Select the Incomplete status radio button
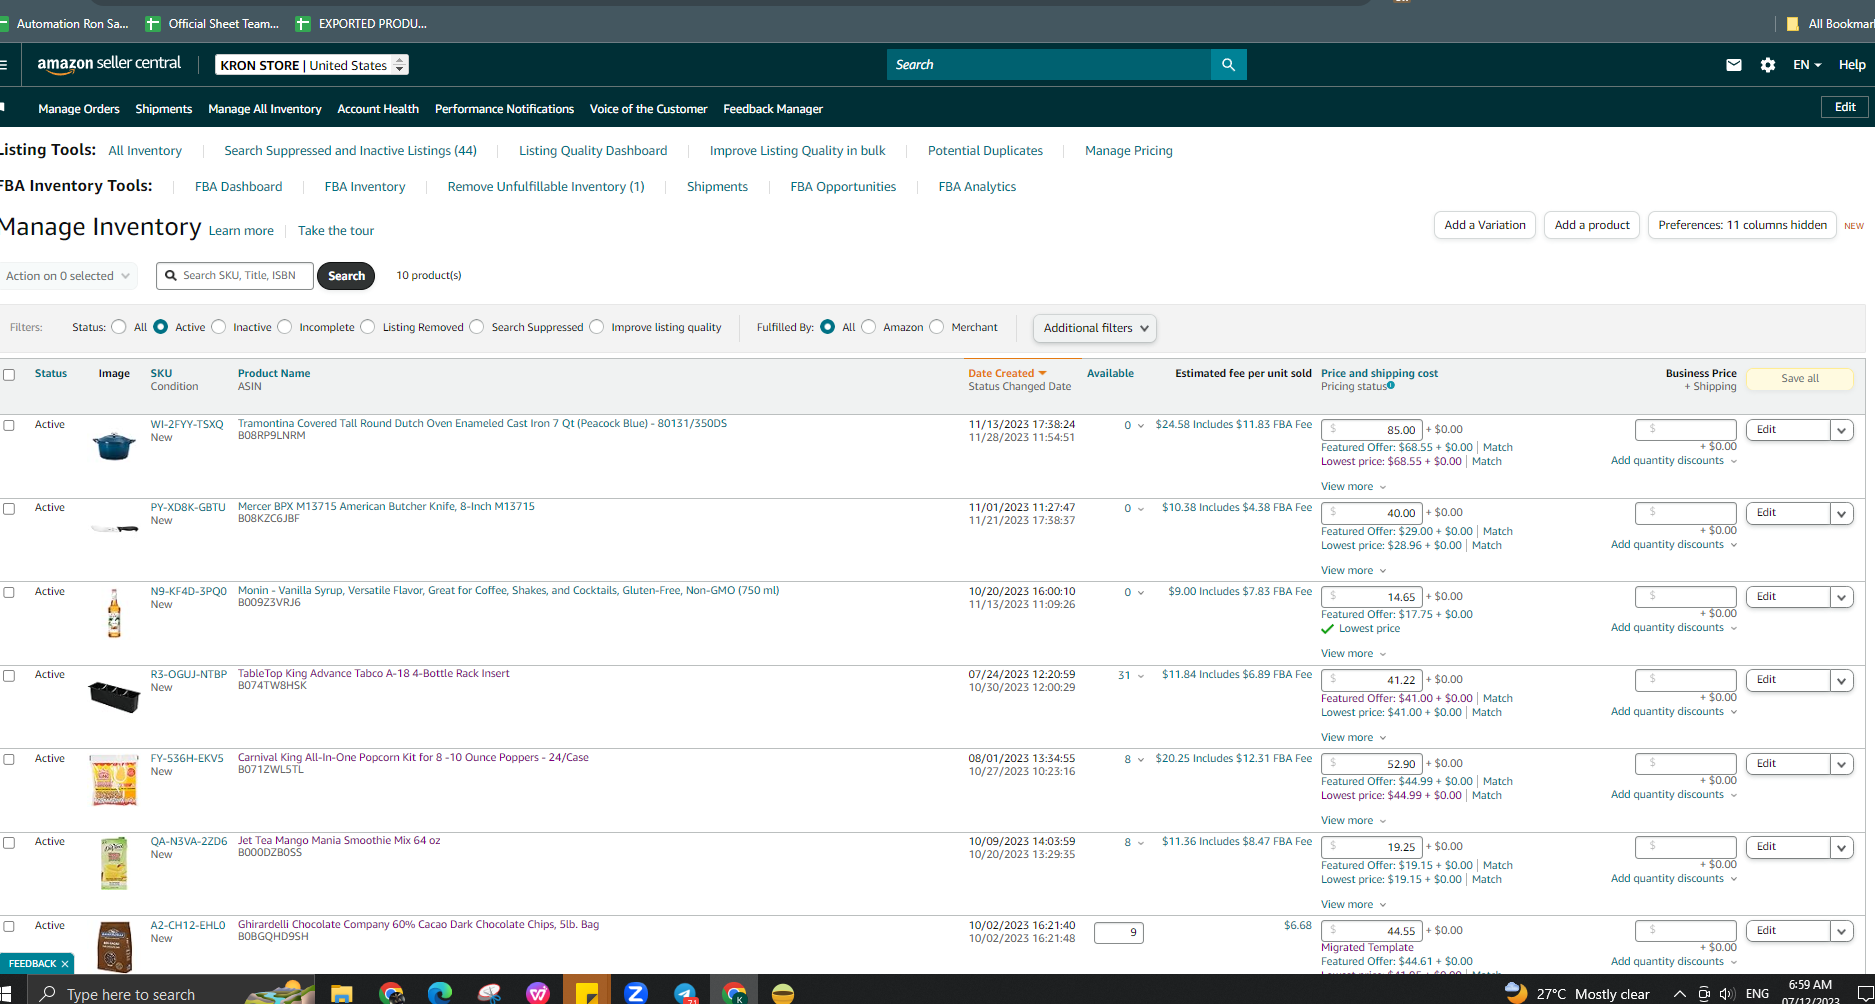This screenshot has width=1875, height=1004. pos(285,327)
